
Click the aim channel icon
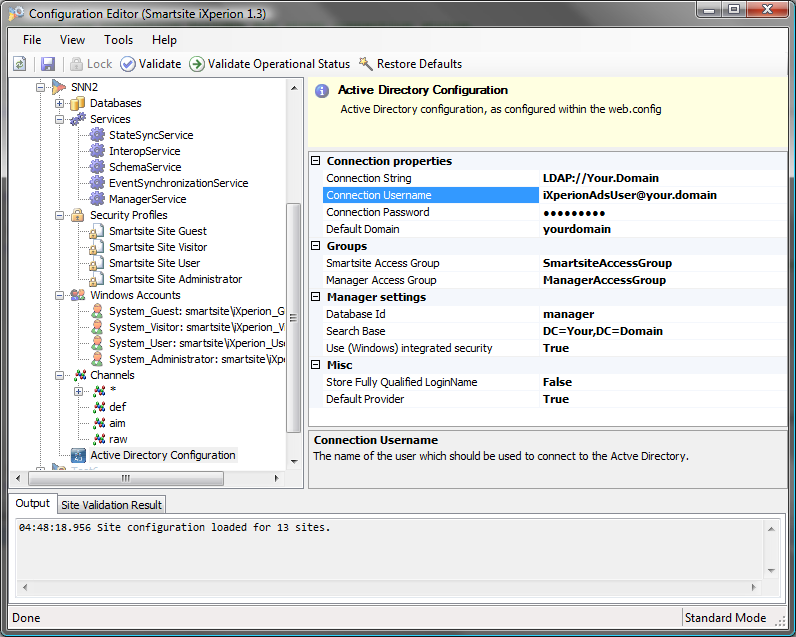[100, 423]
